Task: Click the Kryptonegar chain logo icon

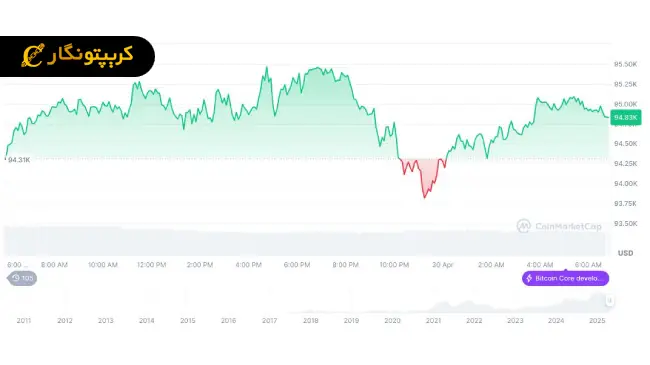Action: click(x=32, y=56)
